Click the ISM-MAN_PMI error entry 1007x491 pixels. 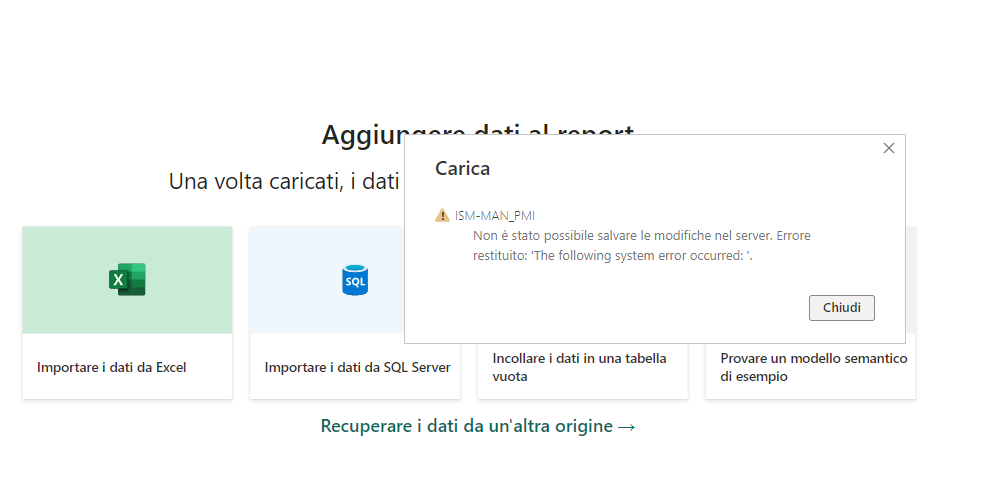495,216
